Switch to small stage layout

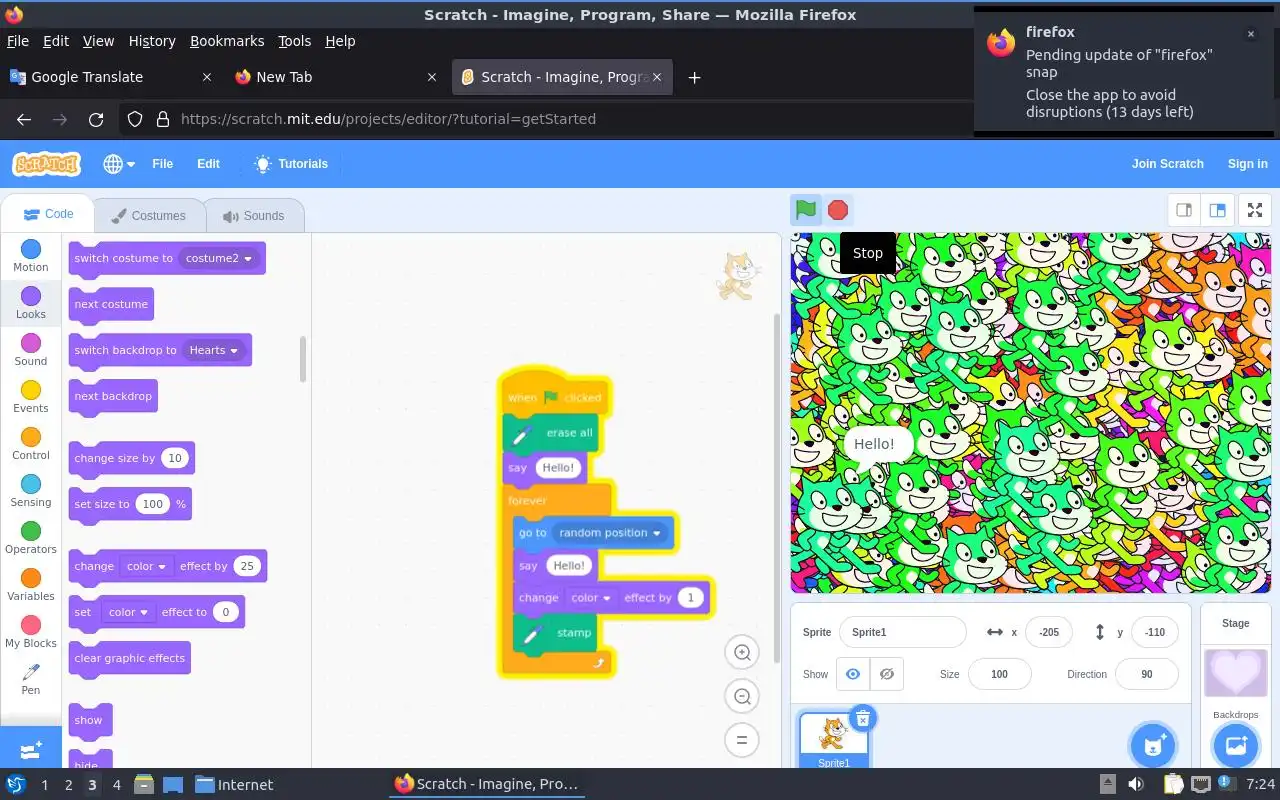pyautogui.click(x=1184, y=210)
